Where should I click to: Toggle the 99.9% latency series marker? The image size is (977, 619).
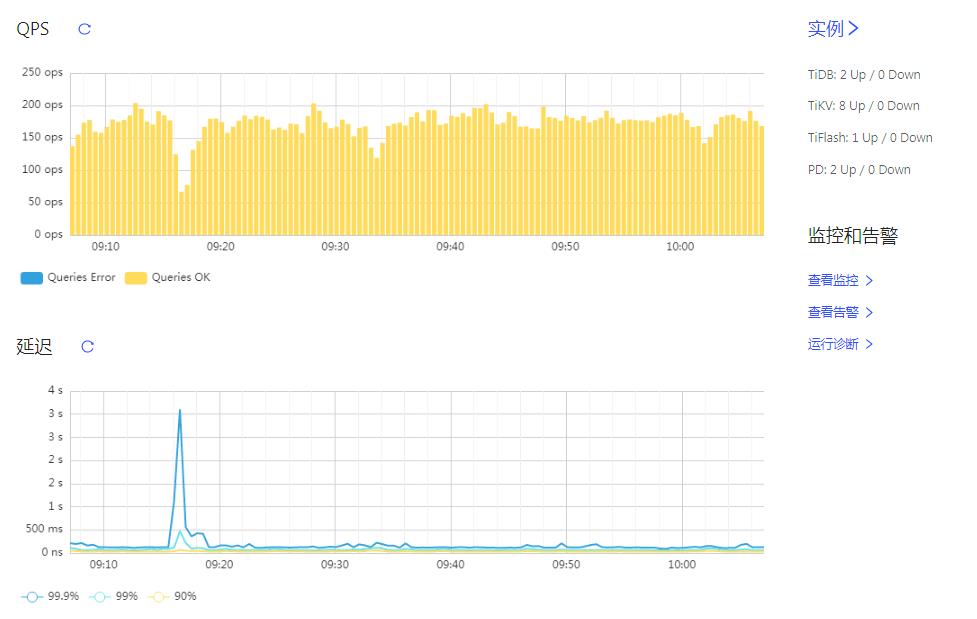point(32,597)
